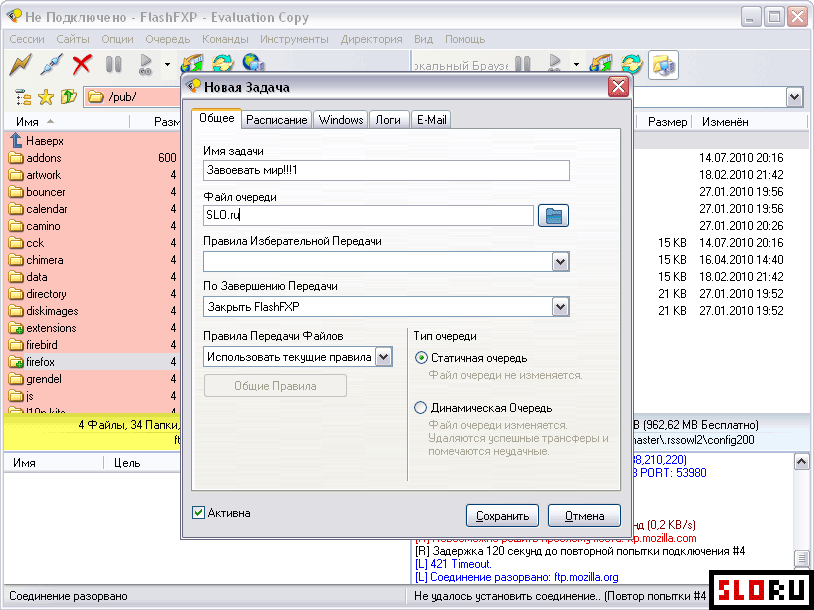This screenshot has height=610, width=814.
Task: Open the Сессии menu
Action: tap(27, 39)
